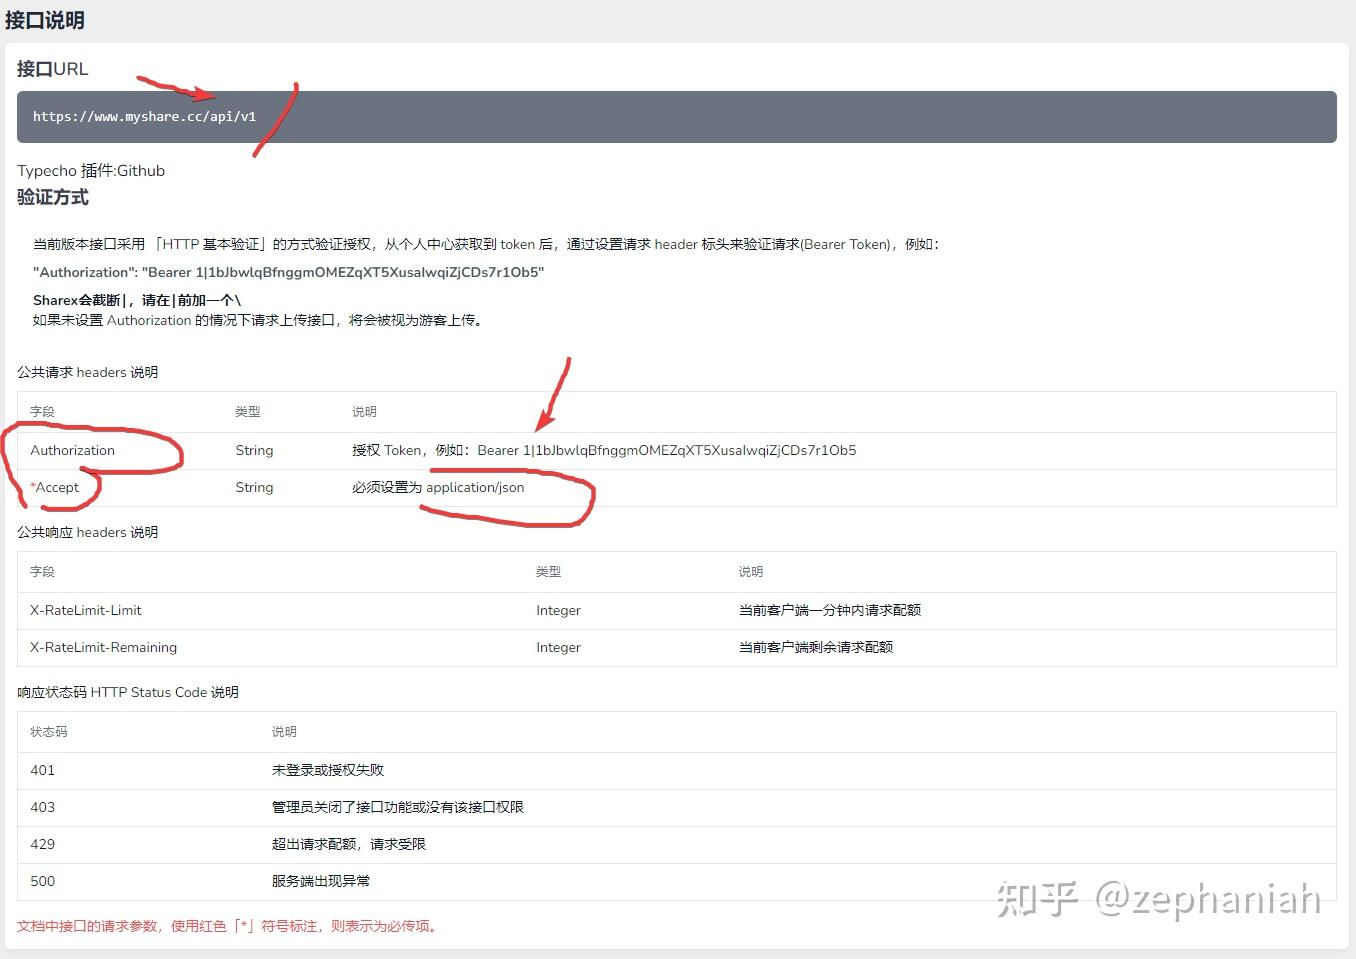This screenshot has width=1356, height=959.
Task: Select the circled Authorization field in the headers table
Action: click(72, 450)
